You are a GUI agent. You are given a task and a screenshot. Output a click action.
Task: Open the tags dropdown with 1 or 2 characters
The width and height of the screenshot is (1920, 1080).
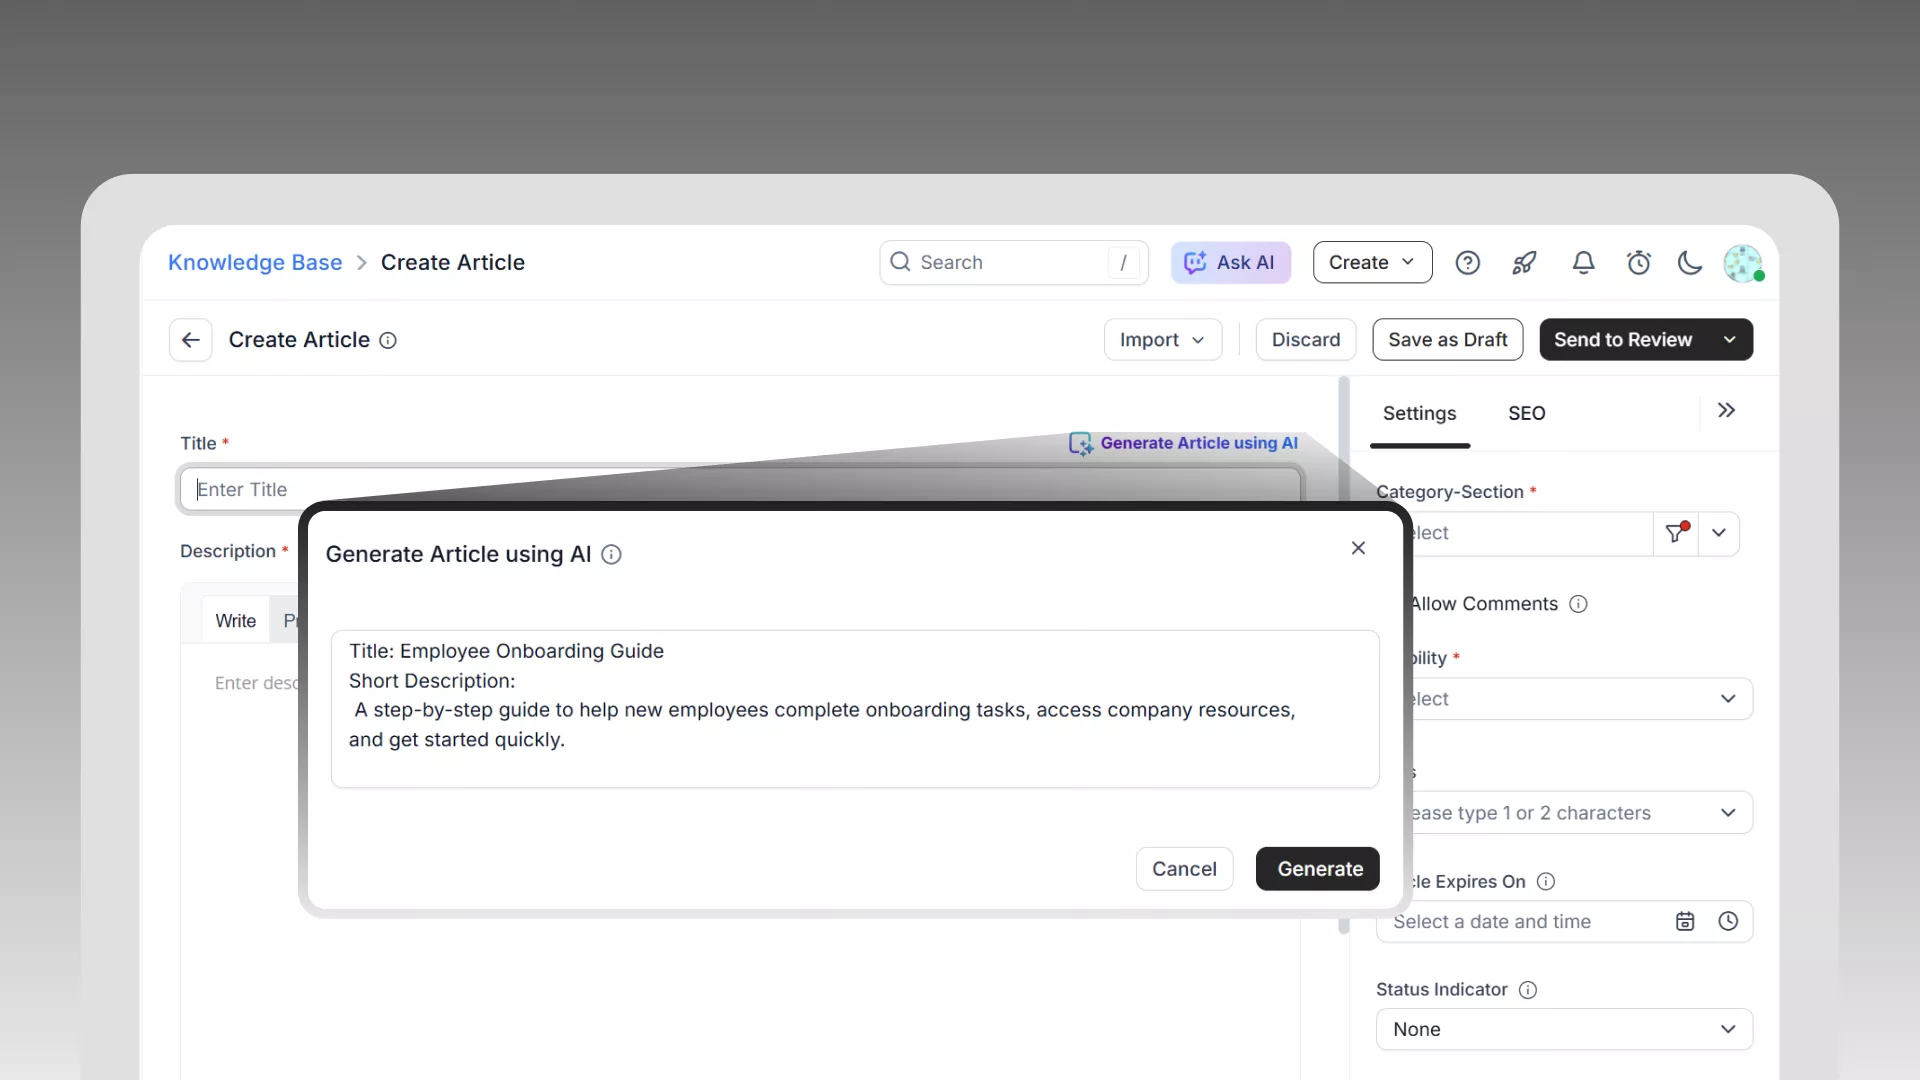click(1564, 813)
